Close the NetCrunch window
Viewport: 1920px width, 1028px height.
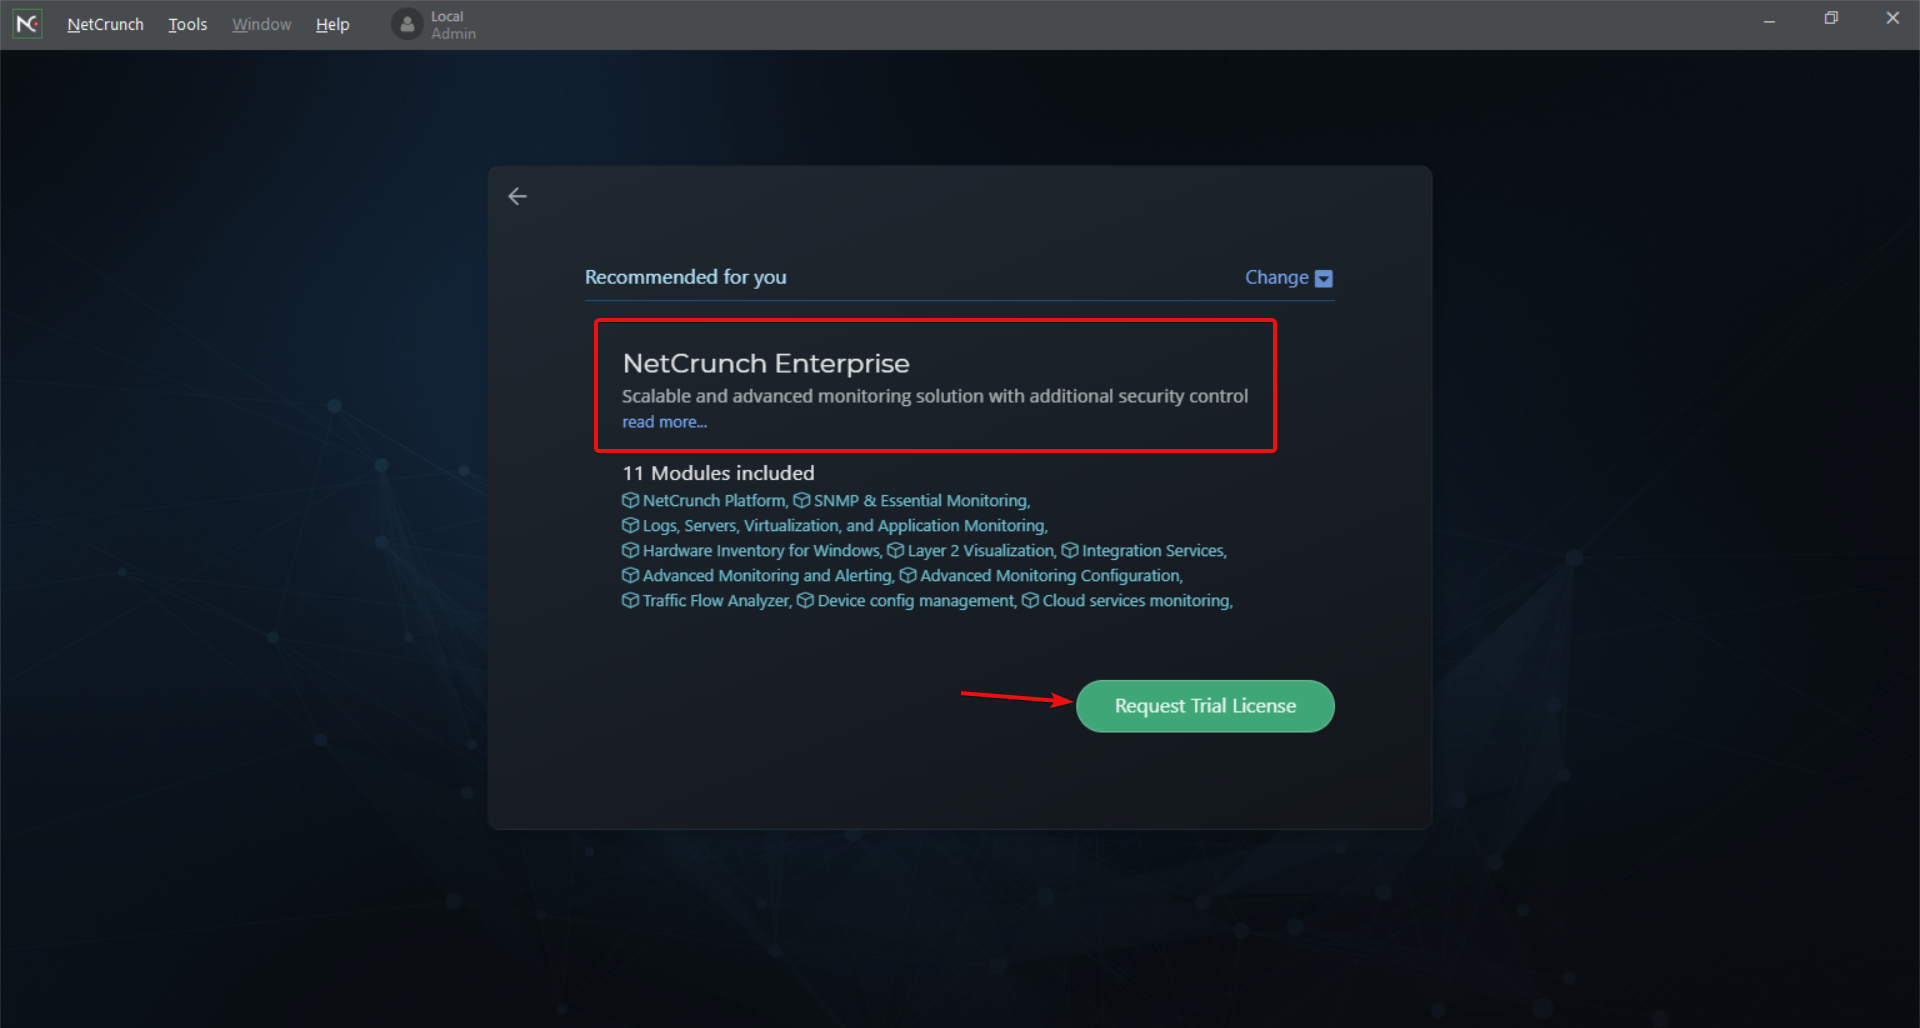[1892, 18]
